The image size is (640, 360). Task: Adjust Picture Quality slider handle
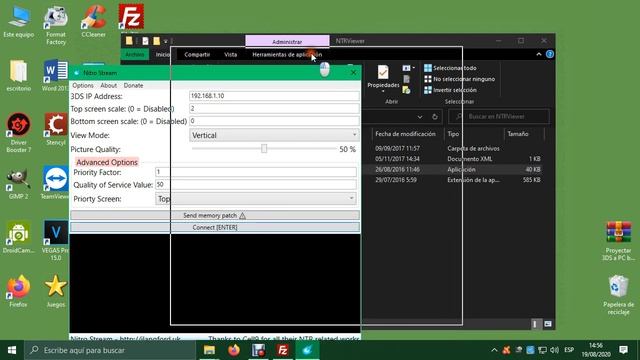[x=264, y=149]
